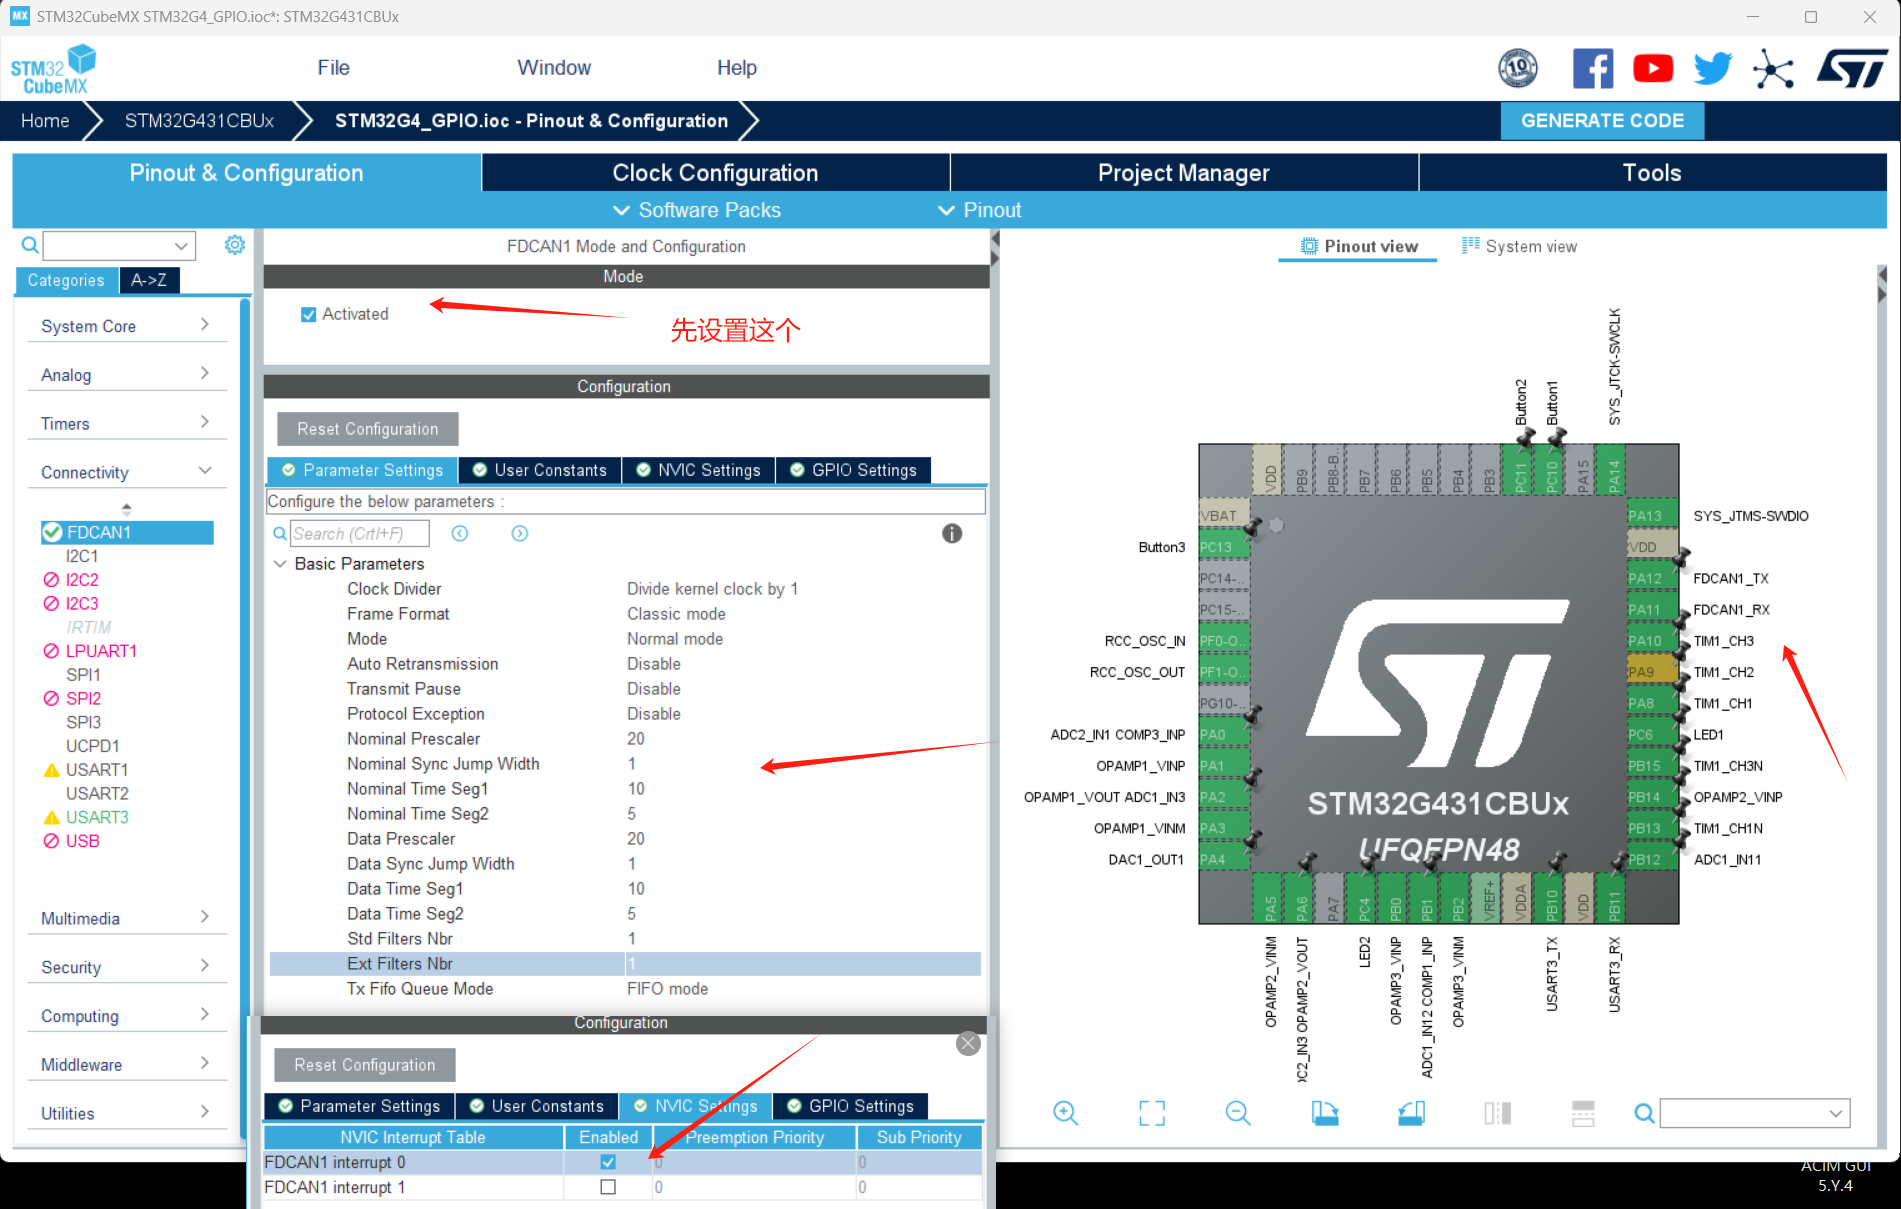The image size is (1901, 1209).
Task: Click the STM32G431CBUx breadcrumb
Action: tap(199, 121)
